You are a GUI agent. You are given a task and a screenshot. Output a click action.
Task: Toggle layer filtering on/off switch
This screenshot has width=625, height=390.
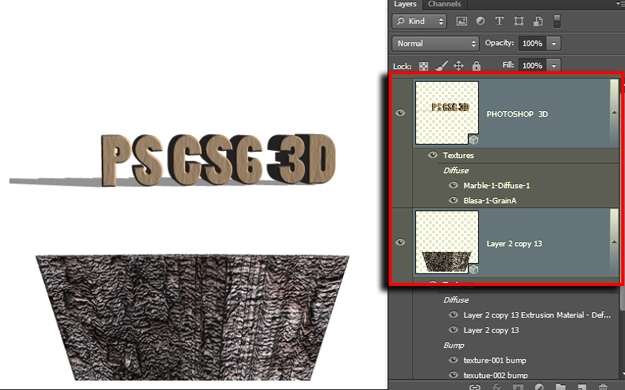pyautogui.click(x=557, y=21)
